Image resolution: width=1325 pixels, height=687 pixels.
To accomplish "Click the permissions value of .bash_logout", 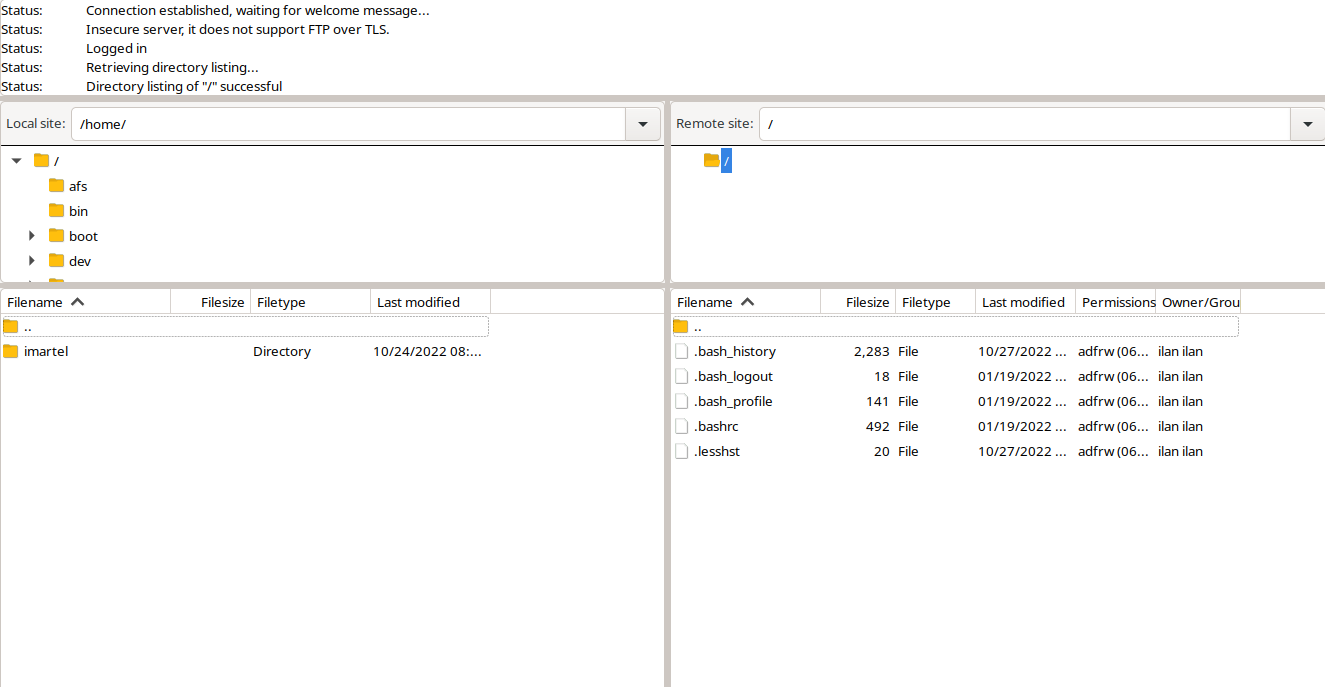I will 1114,377.
